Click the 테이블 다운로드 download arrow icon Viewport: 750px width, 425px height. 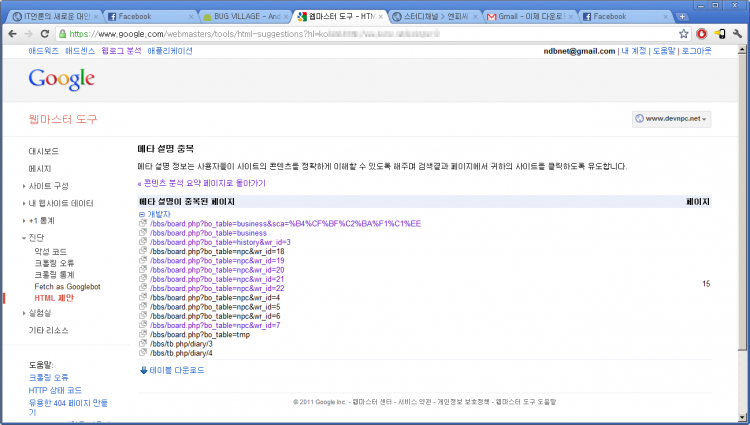[x=143, y=370]
